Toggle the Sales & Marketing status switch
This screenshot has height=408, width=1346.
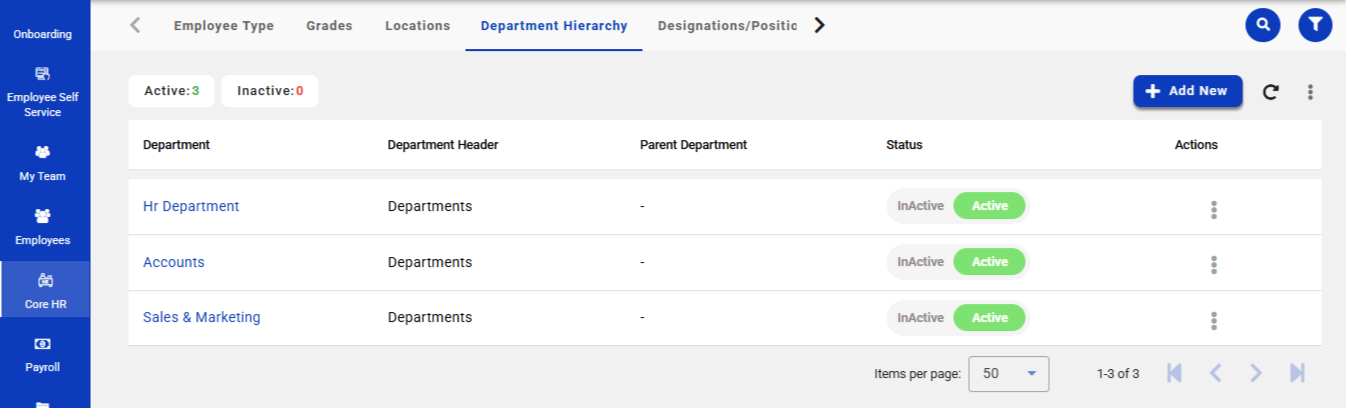coord(956,317)
